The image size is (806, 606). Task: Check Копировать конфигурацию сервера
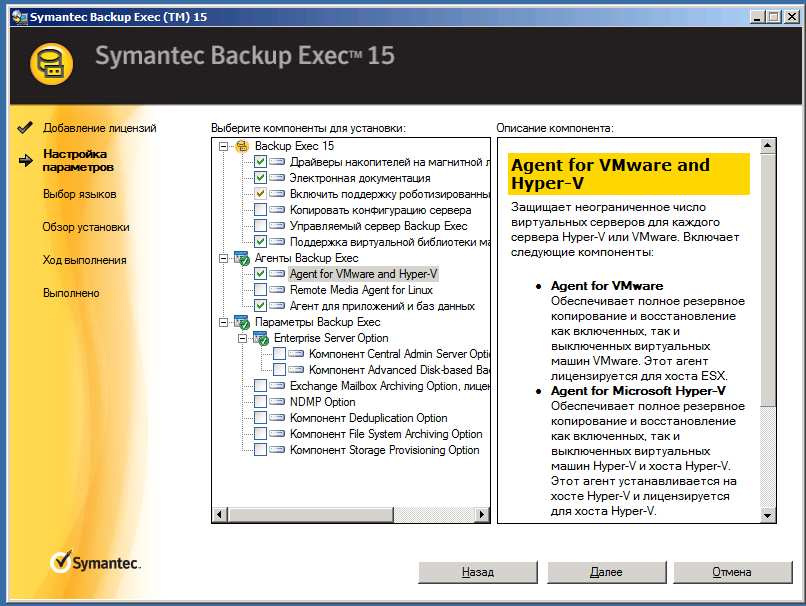pos(261,210)
